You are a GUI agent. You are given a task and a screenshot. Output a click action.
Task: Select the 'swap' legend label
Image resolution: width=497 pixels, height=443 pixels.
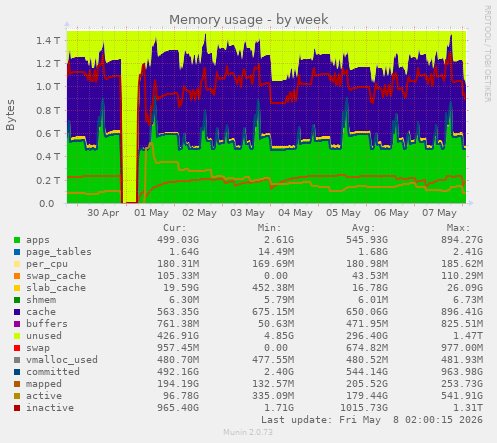coord(38,348)
